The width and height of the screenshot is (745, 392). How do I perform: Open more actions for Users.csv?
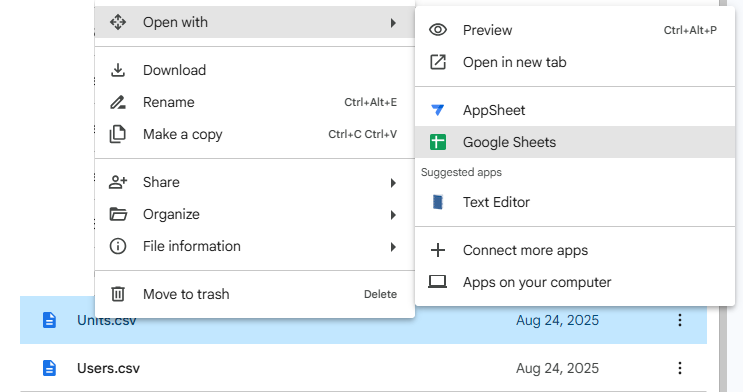pos(680,368)
